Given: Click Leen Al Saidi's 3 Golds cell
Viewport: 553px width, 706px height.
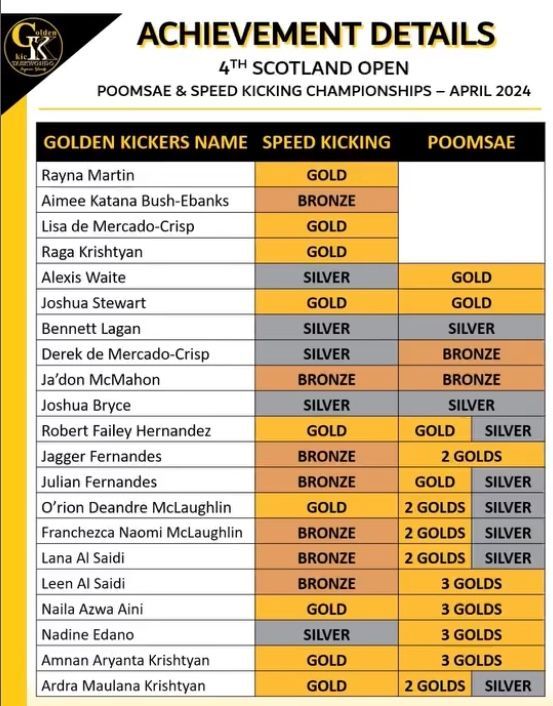Looking at the screenshot, I should click(x=471, y=584).
